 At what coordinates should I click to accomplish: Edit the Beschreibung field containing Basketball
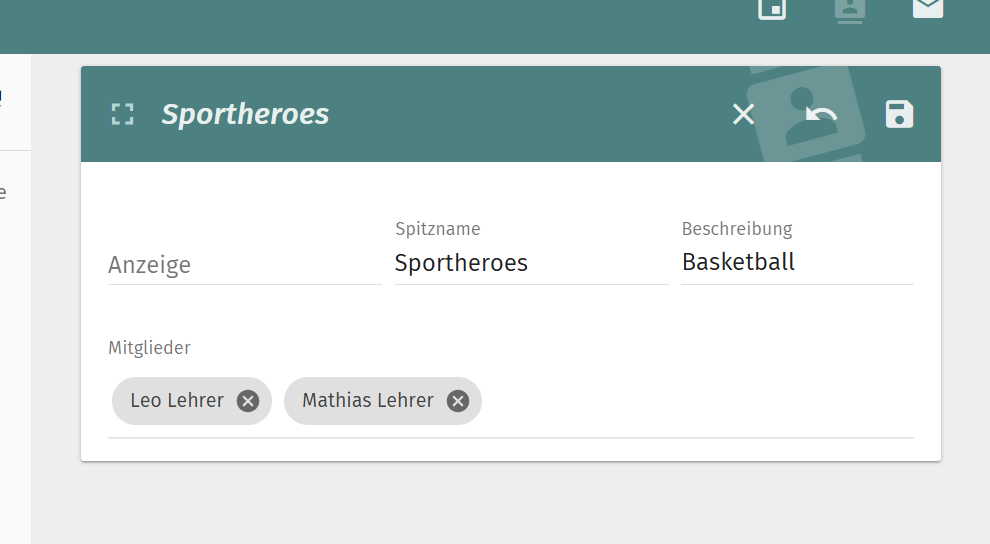pyautogui.click(x=796, y=262)
